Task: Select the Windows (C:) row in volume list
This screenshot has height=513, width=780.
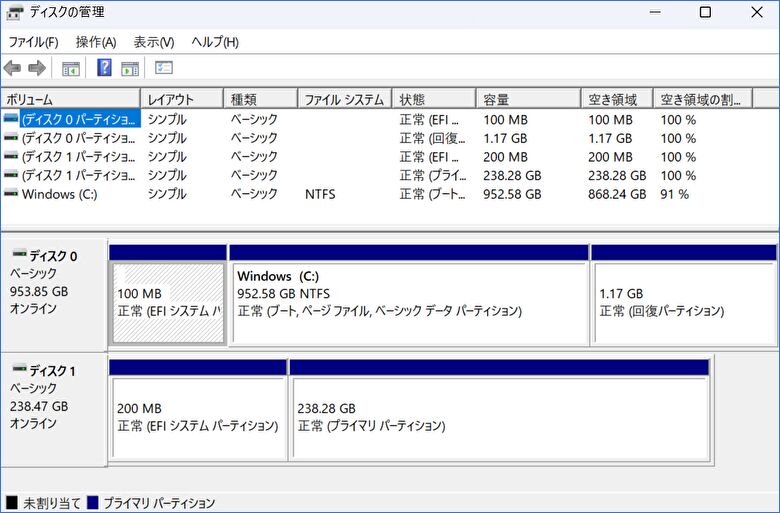Action: click(59, 194)
